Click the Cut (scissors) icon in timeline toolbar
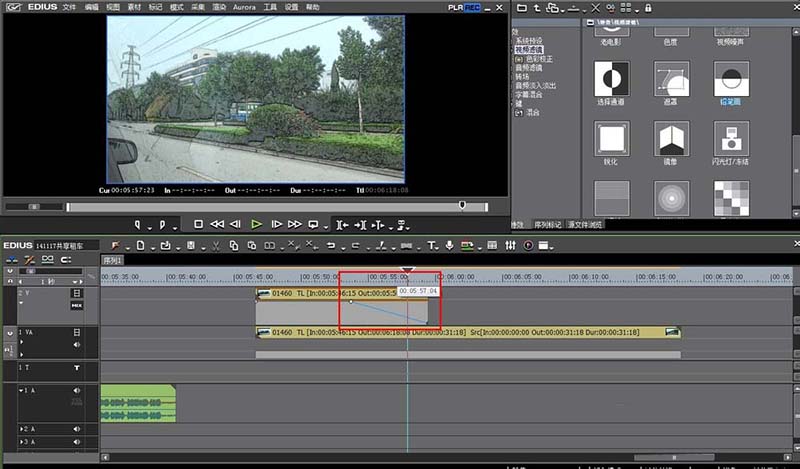The image size is (800, 469). 216,246
